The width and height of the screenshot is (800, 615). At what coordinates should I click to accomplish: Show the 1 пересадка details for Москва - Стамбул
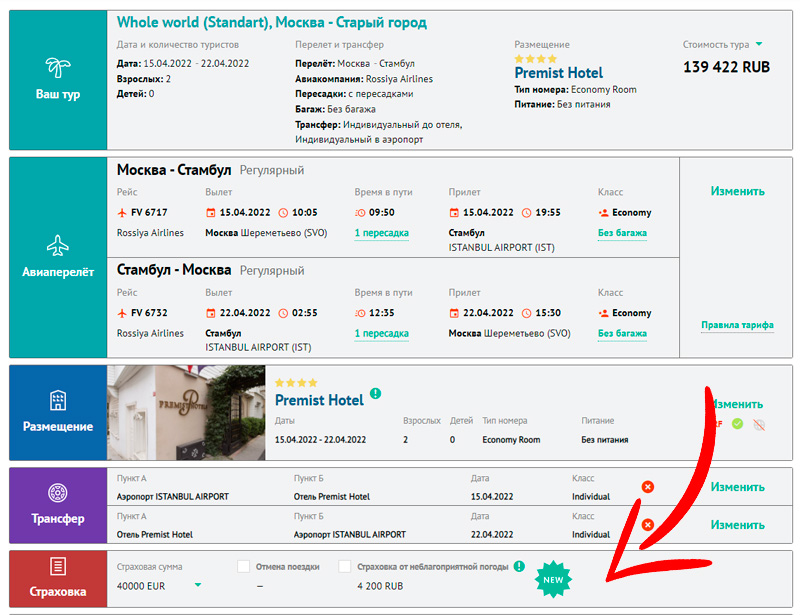pyautogui.click(x=381, y=233)
